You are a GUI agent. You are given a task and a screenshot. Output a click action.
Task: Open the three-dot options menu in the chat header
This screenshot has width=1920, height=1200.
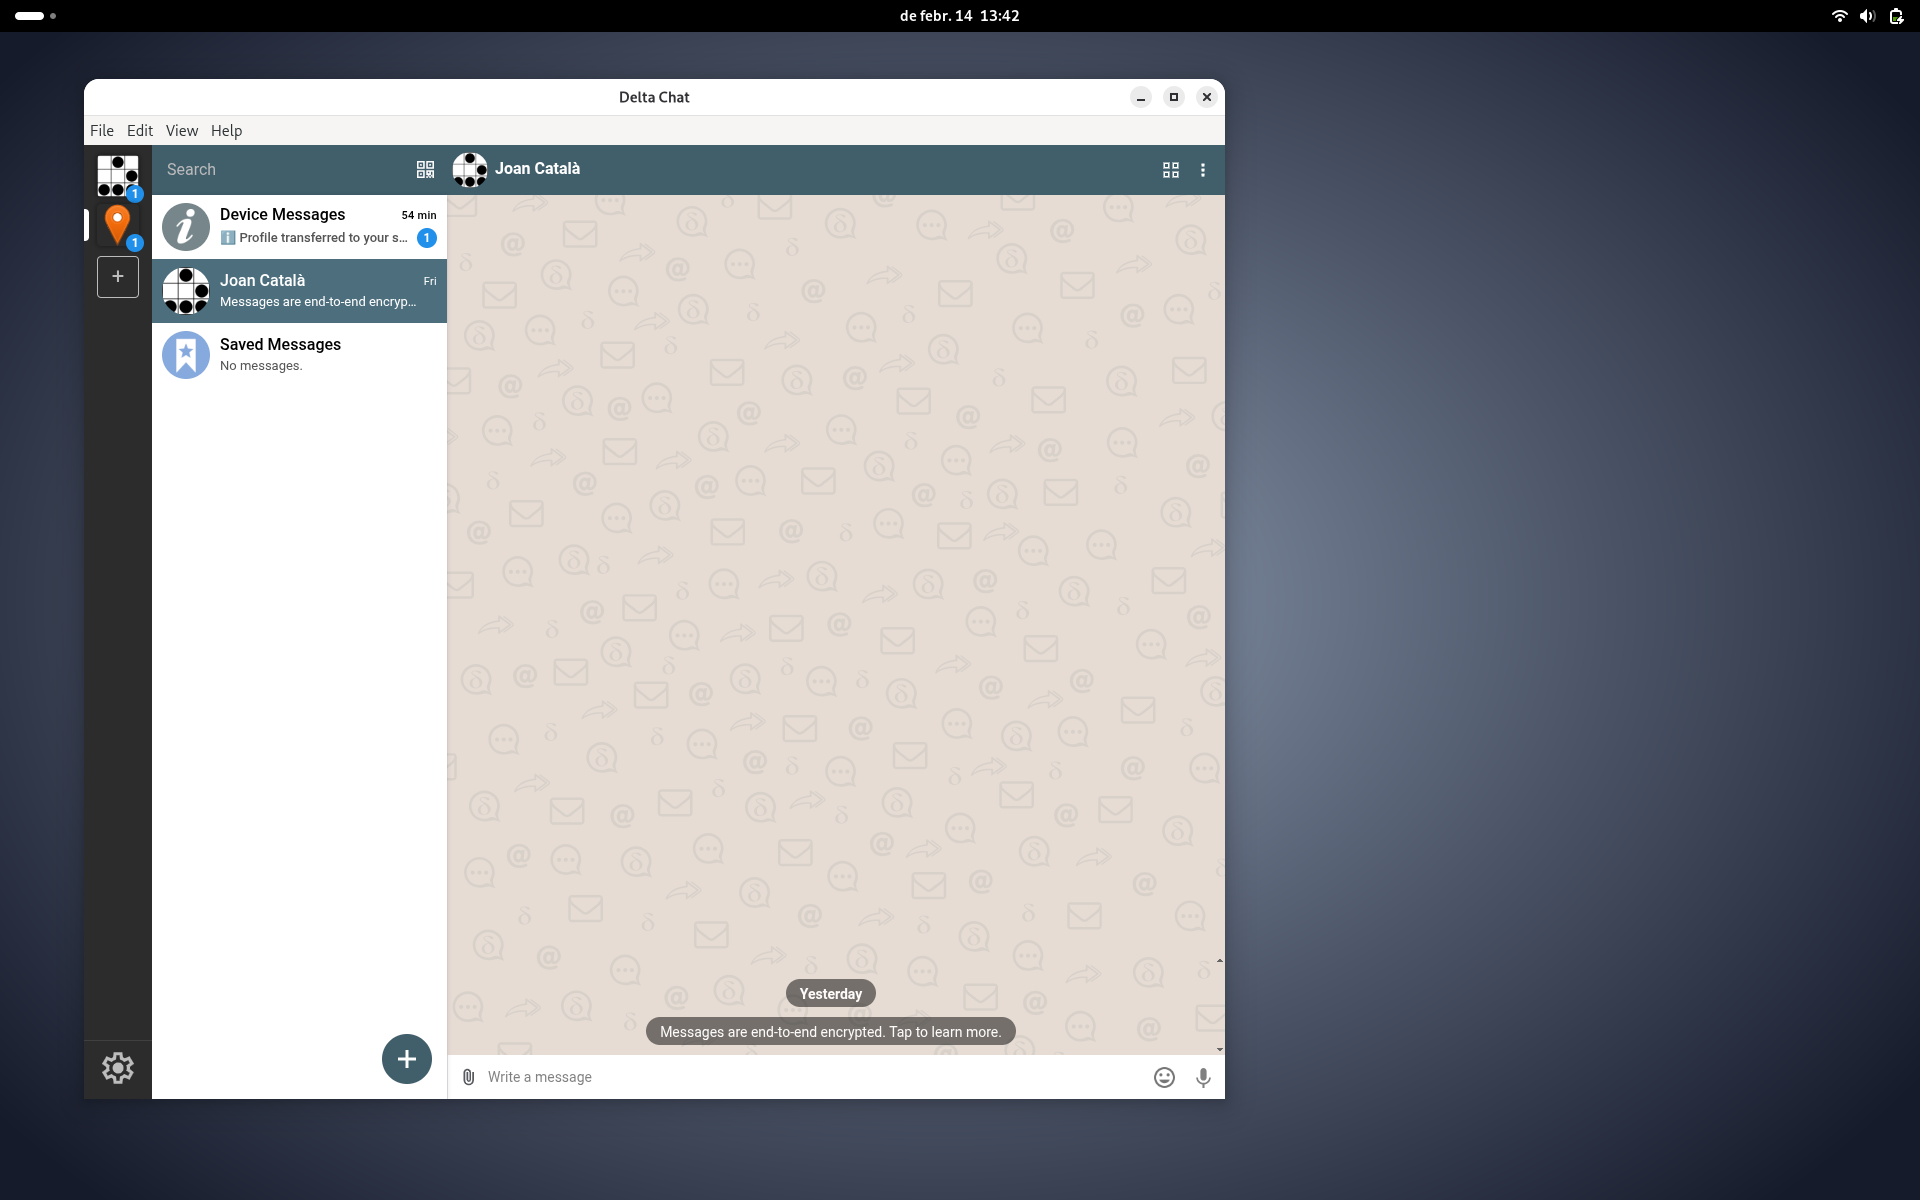point(1203,170)
